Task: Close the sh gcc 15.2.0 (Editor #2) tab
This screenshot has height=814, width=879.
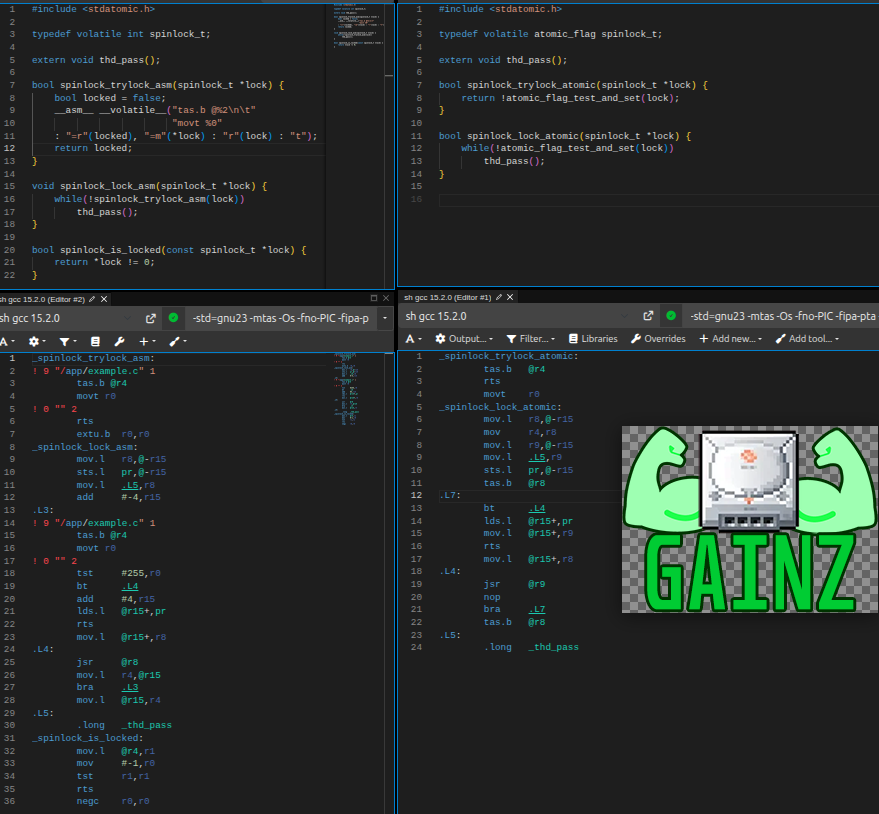Action: pos(104,299)
